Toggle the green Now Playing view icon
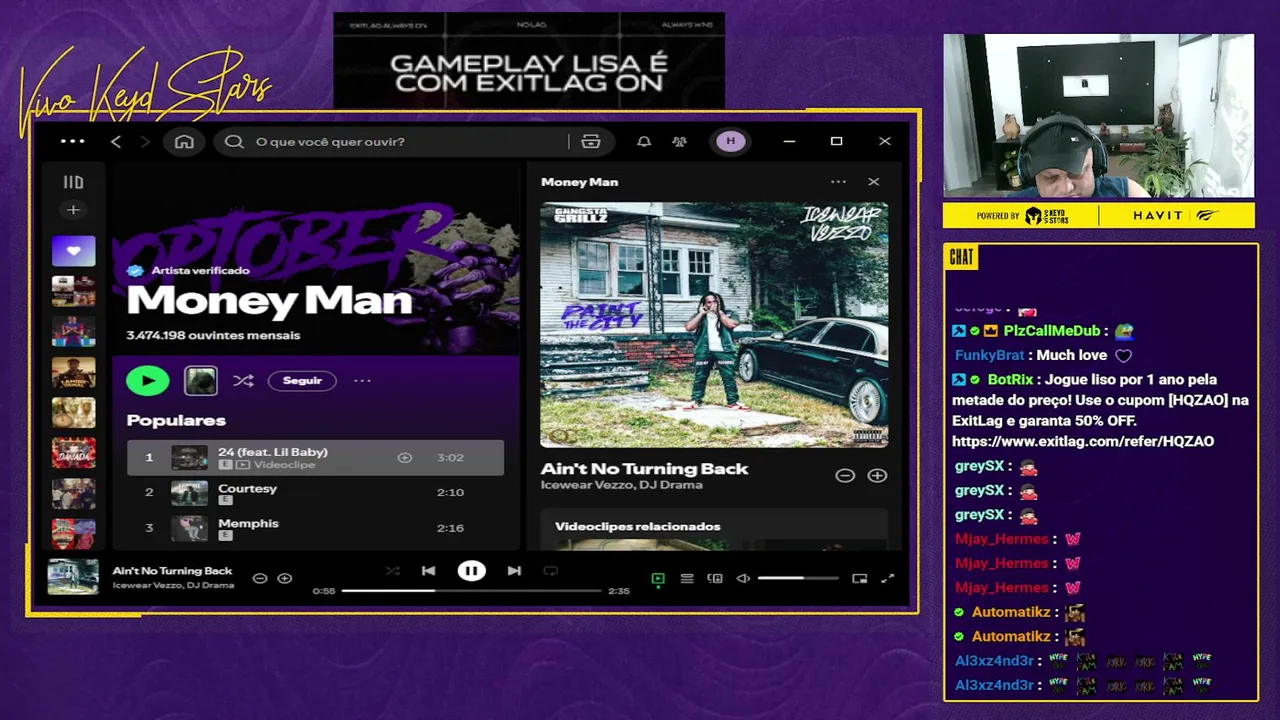This screenshot has width=1280, height=720. click(x=658, y=579)
